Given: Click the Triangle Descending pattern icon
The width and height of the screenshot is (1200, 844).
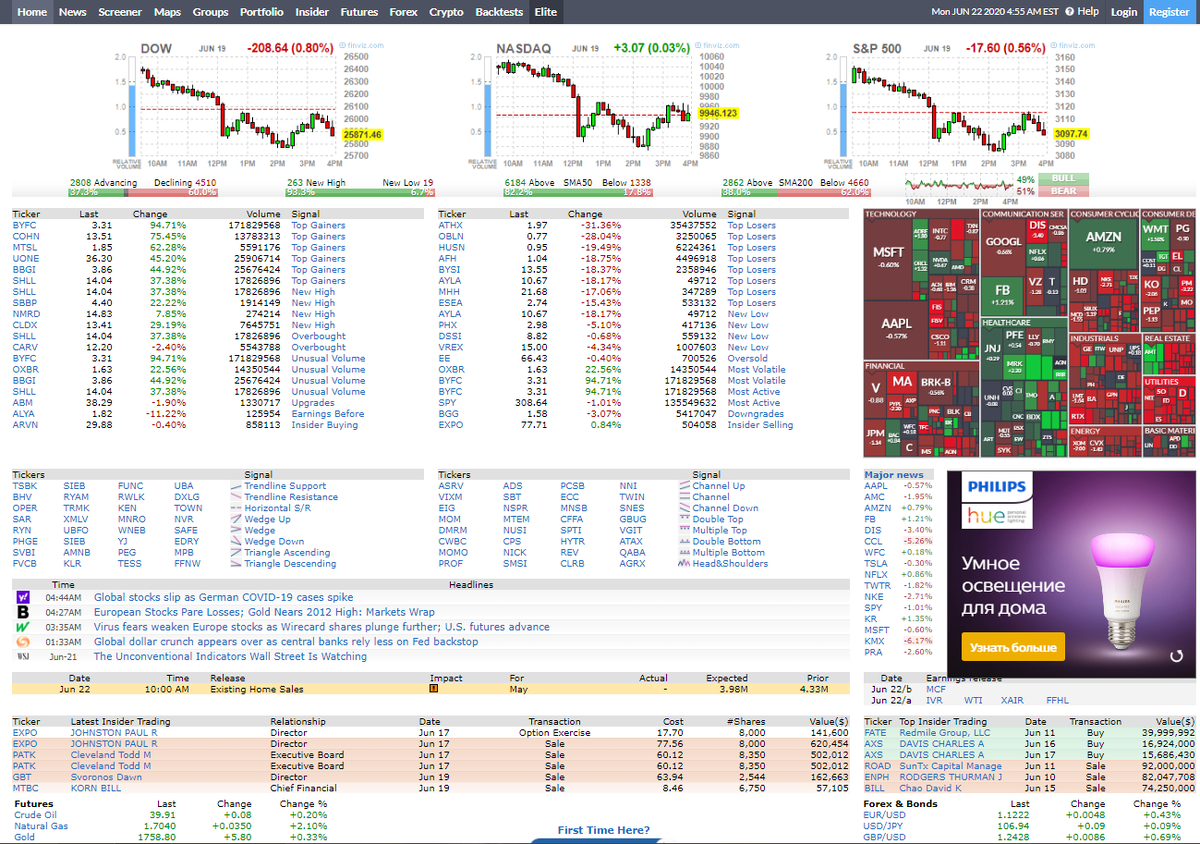Looking at the screenshot, I should (236, 563).
